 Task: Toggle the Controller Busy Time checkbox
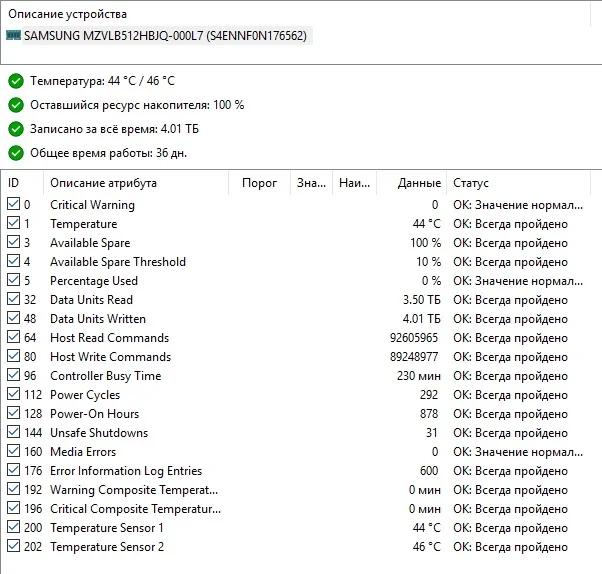tap(13, 375)
